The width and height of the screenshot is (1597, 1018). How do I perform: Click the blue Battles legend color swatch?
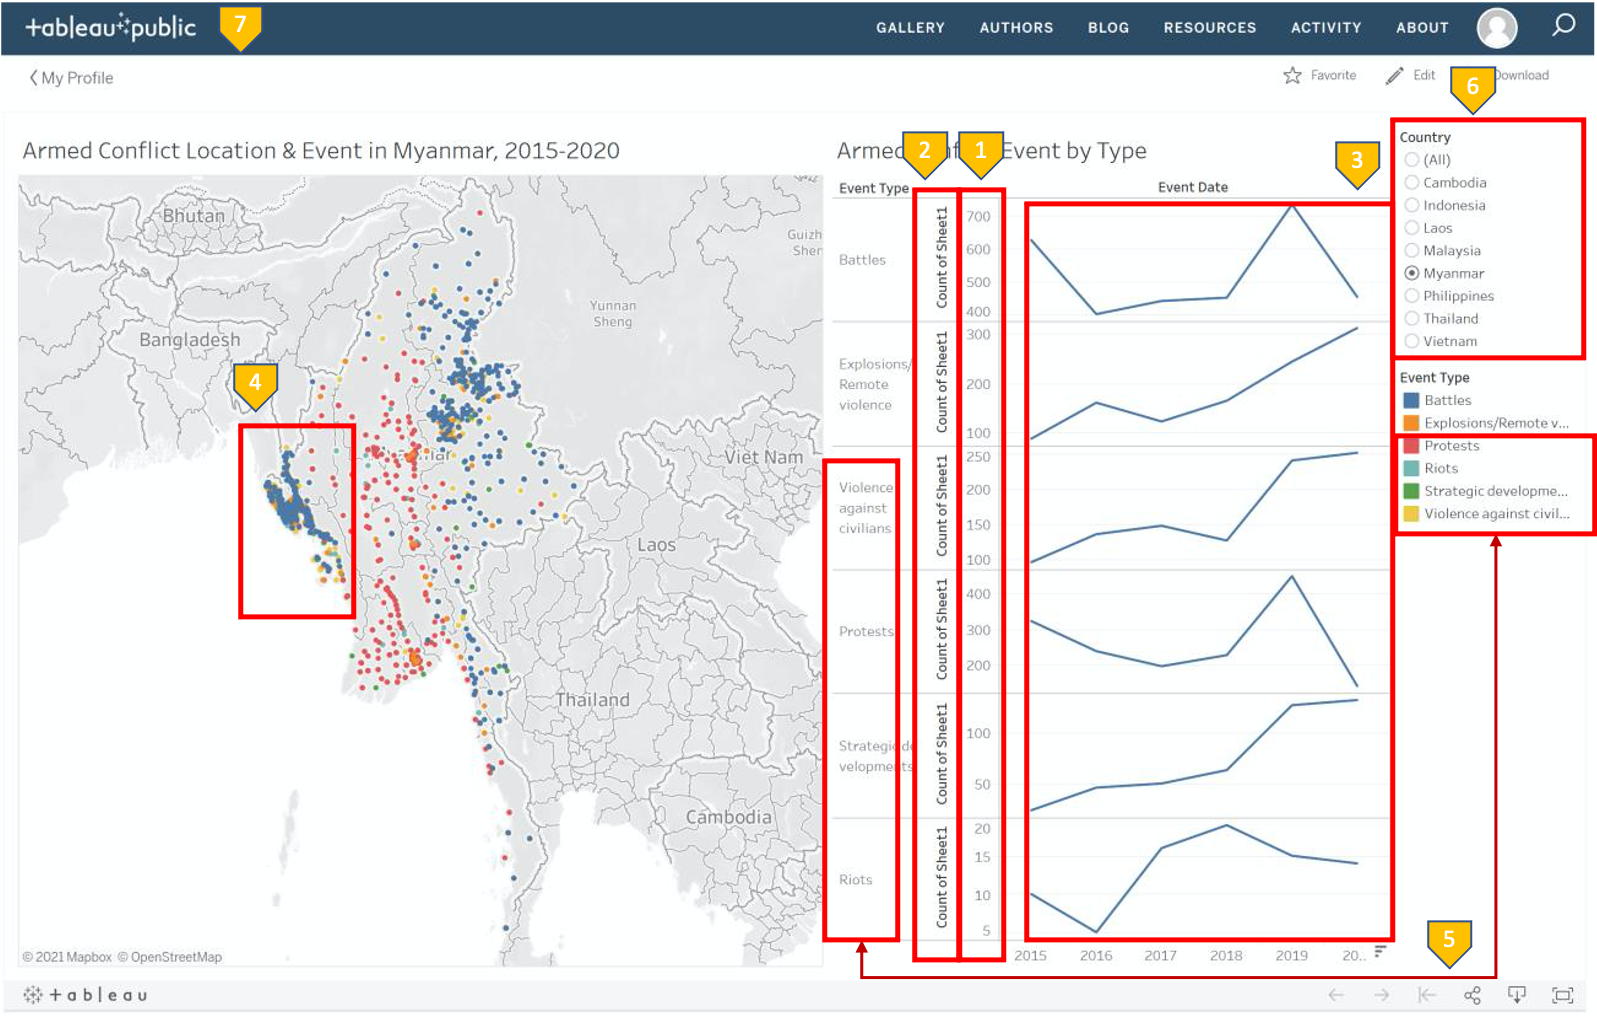[1411, 400]
